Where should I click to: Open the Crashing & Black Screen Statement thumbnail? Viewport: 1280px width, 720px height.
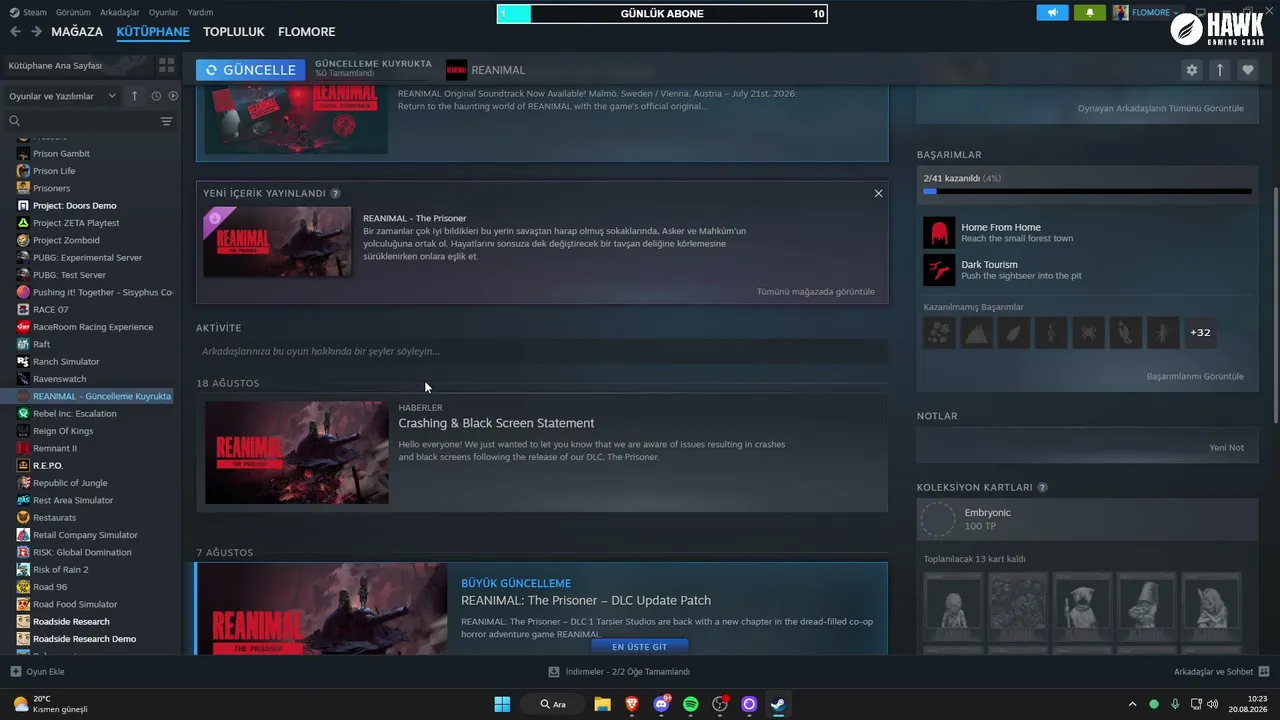pos(296,453)
